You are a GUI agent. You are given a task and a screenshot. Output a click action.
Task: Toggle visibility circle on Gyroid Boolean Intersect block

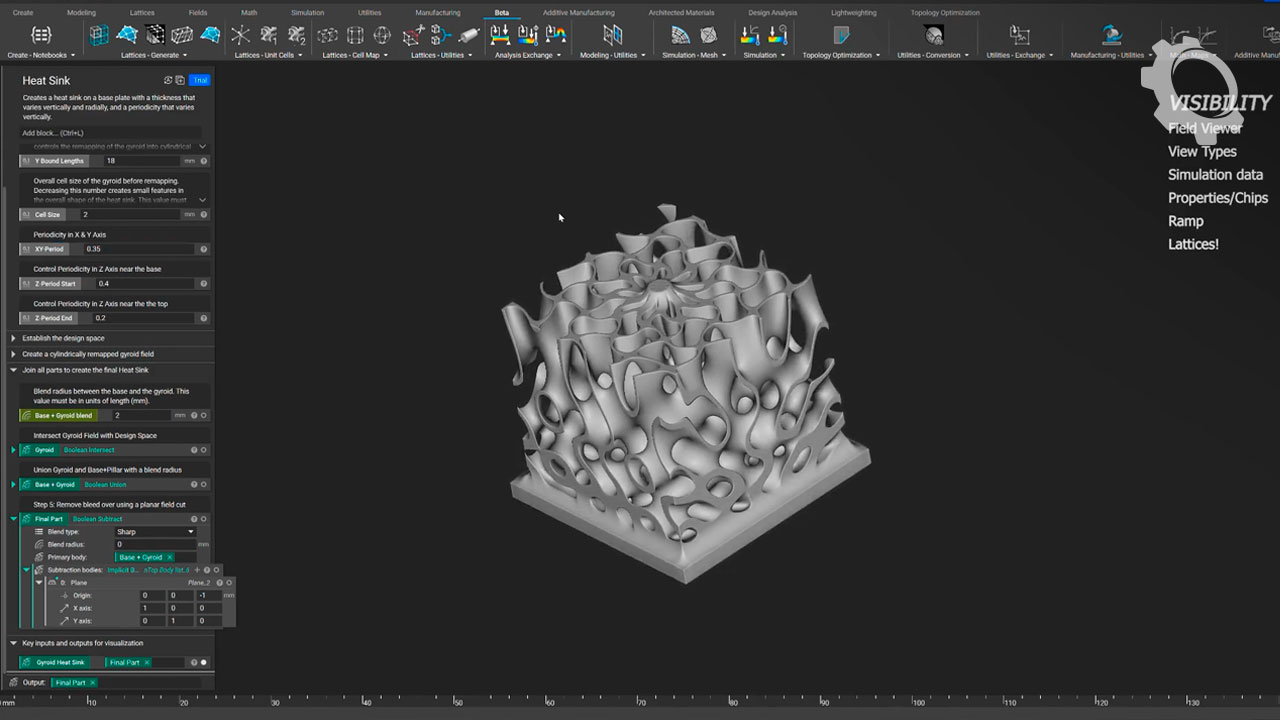[x=204, y=450]
